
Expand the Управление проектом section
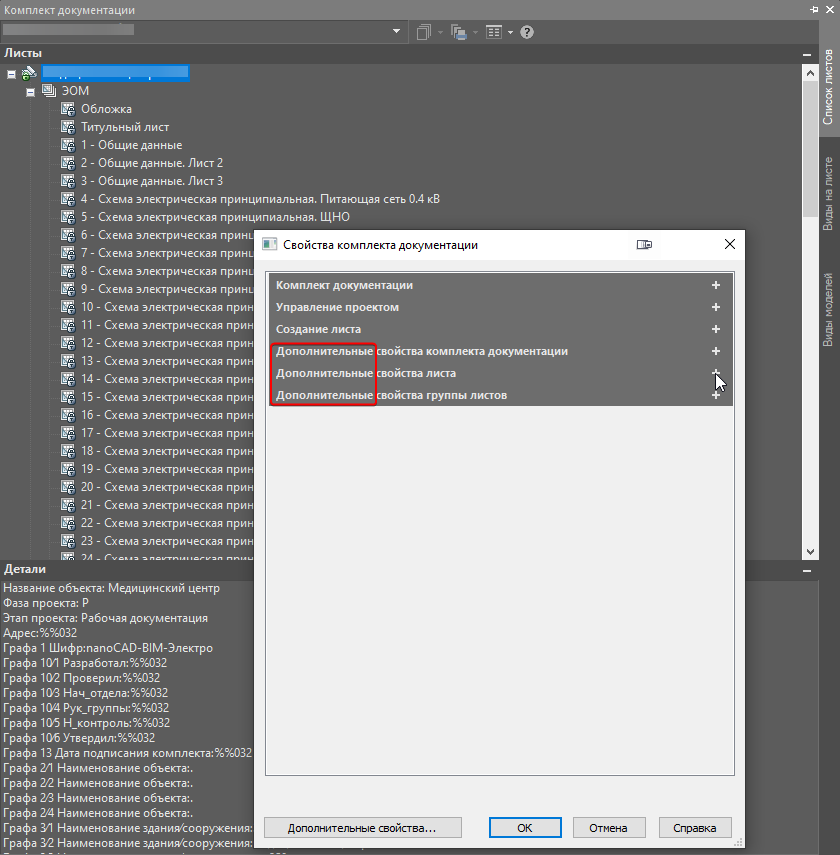click(x=716, y=307)
